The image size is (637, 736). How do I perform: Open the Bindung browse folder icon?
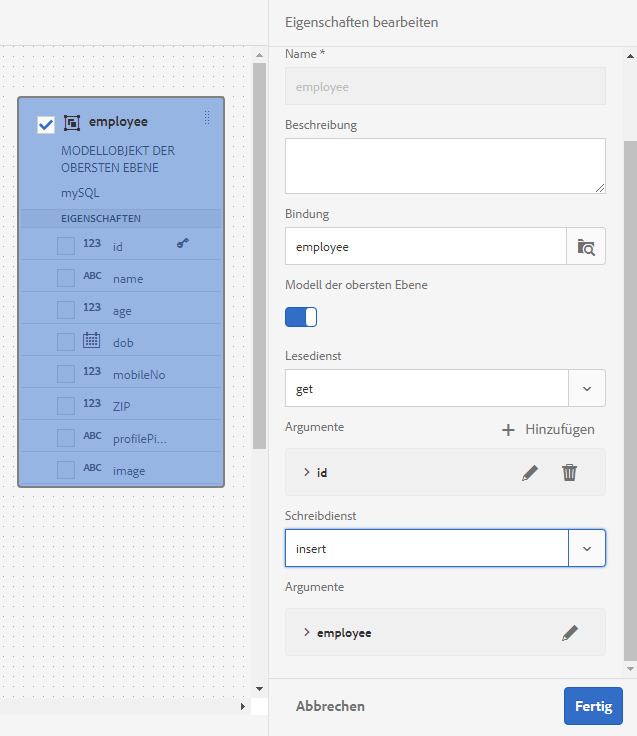coord(586,246)
